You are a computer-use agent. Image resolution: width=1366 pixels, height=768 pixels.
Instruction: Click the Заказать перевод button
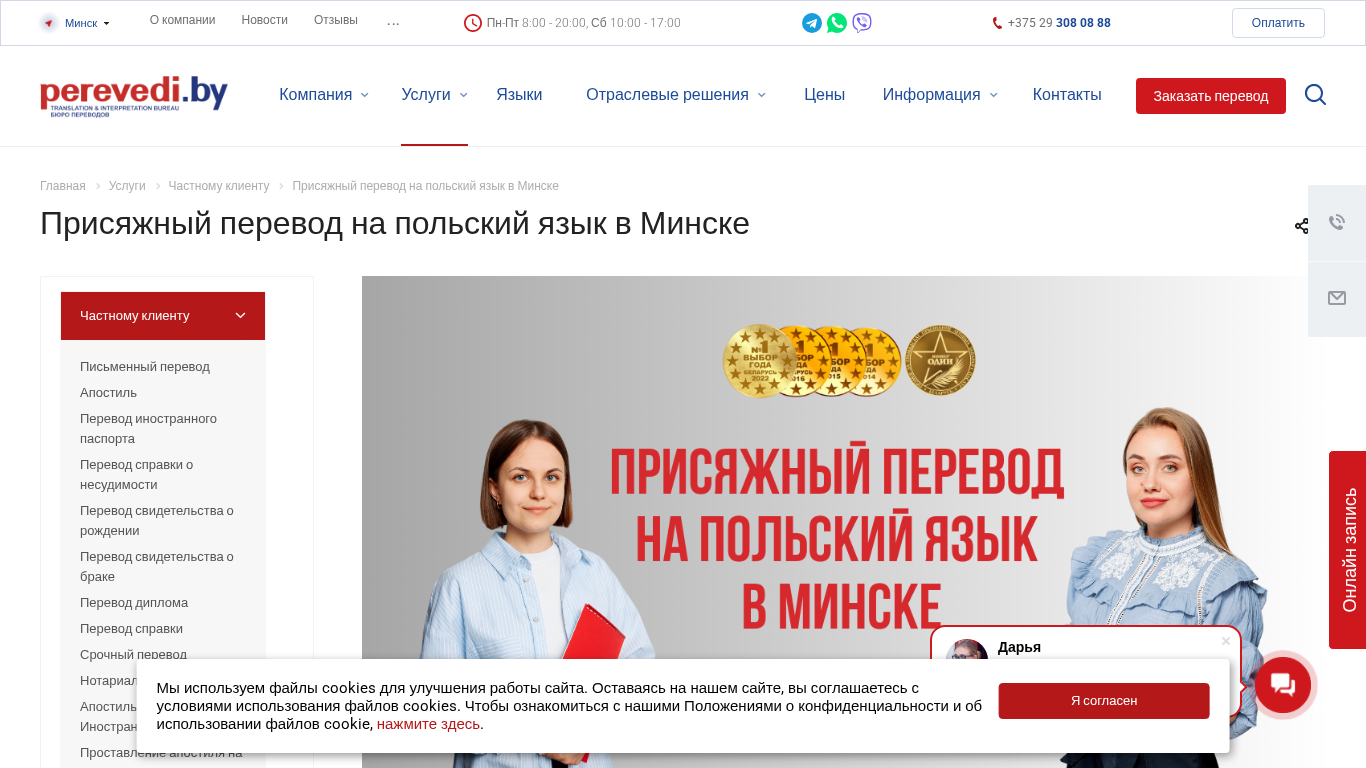click(x=1211, y=96)
